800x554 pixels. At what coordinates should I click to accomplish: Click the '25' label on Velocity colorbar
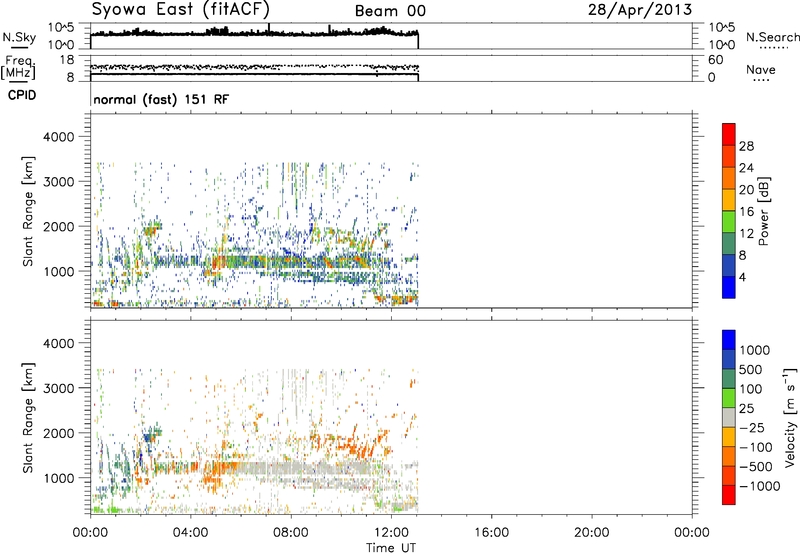pos(746,409)
